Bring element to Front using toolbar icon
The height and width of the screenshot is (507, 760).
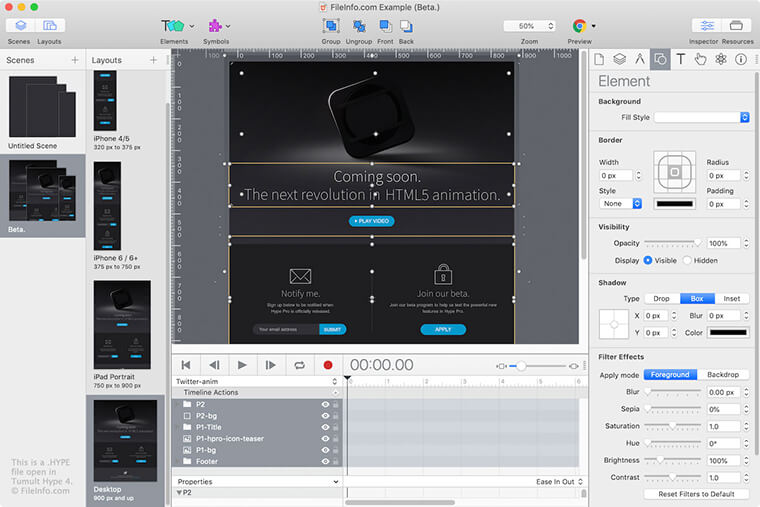385,26
